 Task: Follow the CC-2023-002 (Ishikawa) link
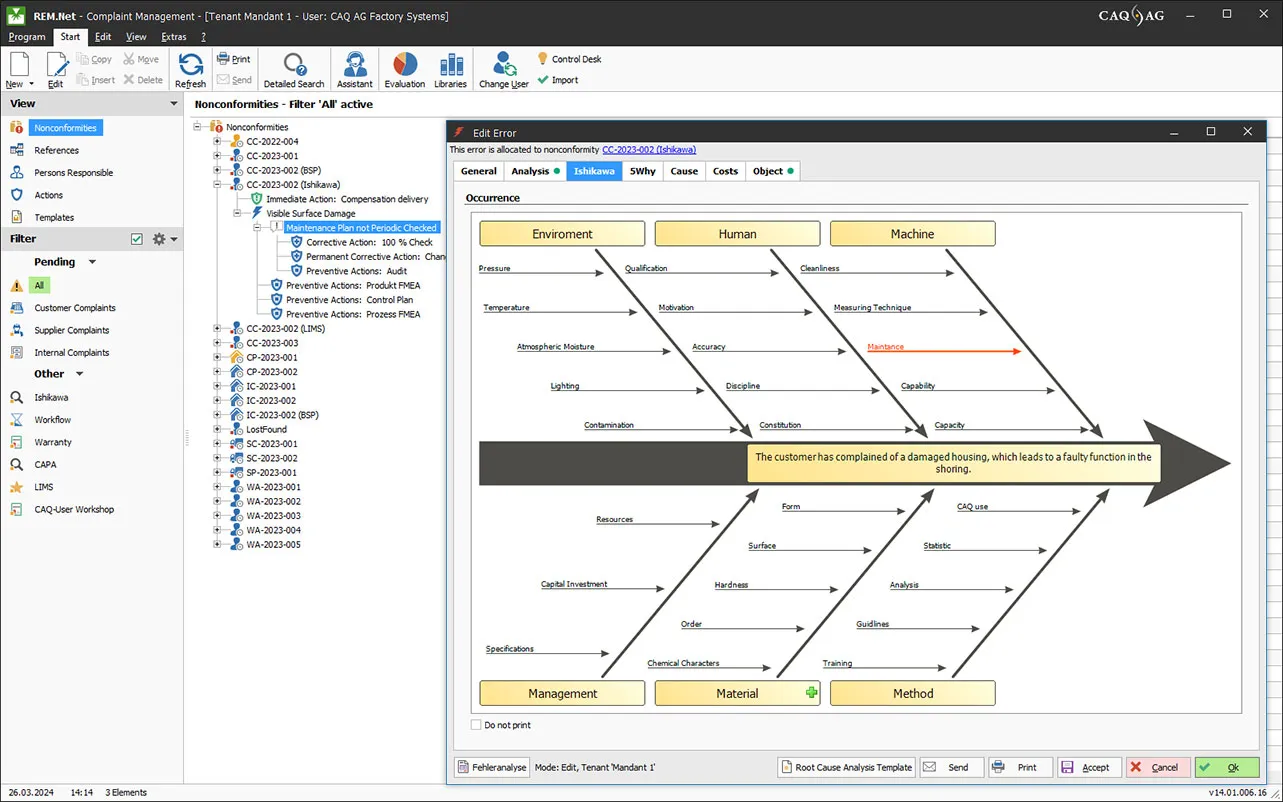coord(649,149)
